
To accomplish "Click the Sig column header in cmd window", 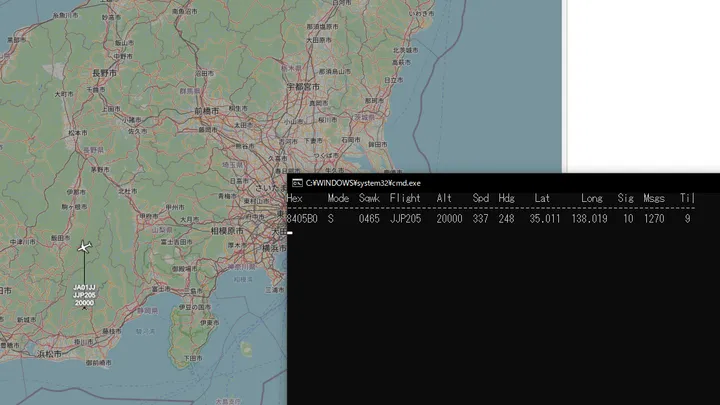I will [x=625, y=198].
